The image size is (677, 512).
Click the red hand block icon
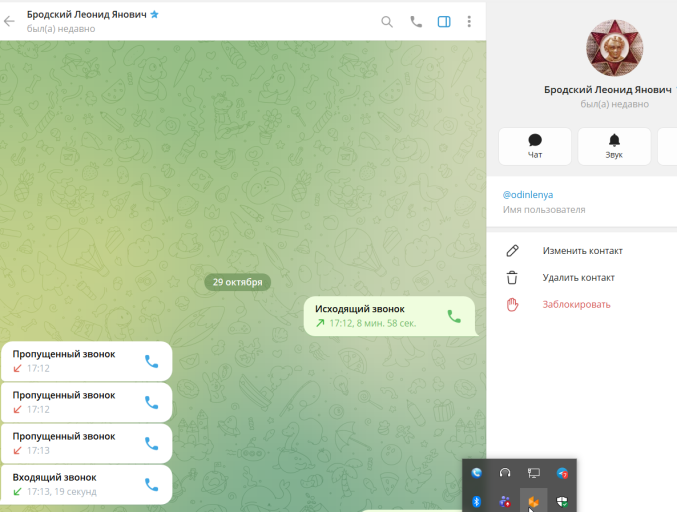click(512, 304)
